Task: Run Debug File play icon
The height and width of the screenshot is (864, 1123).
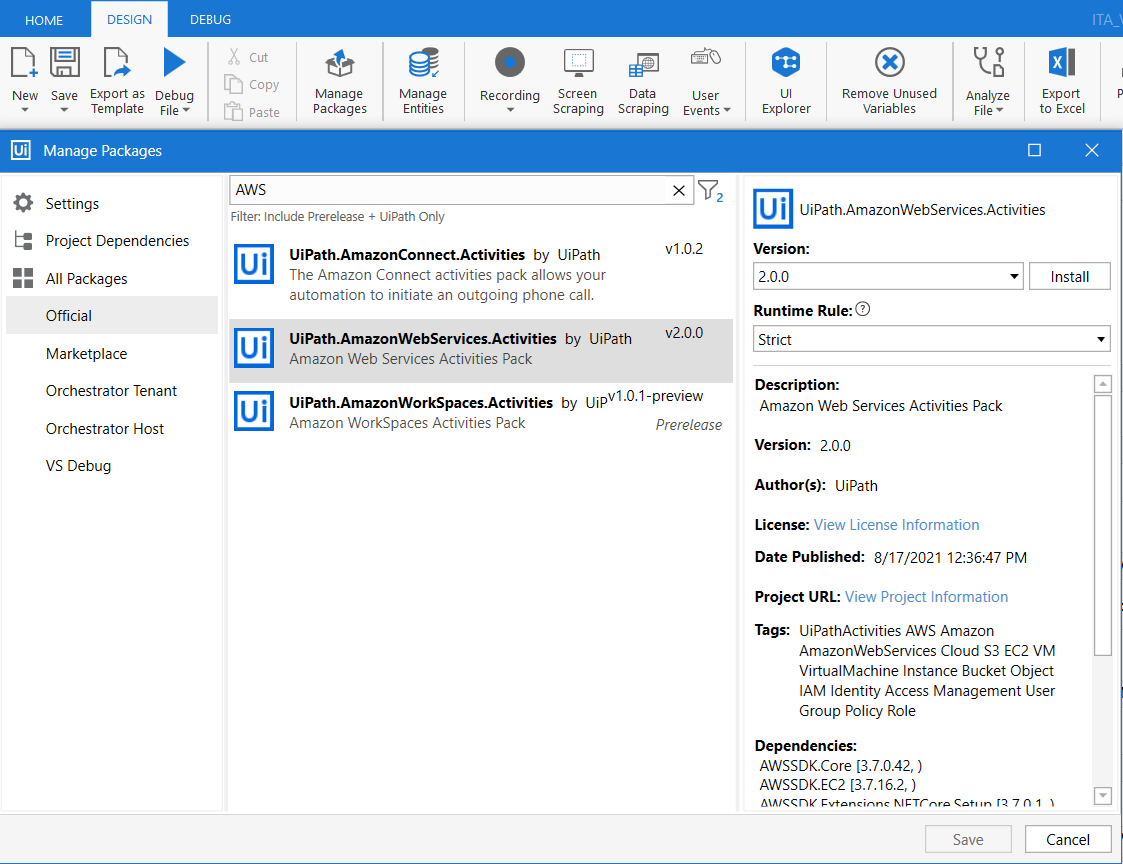Action: click(174, 63)
